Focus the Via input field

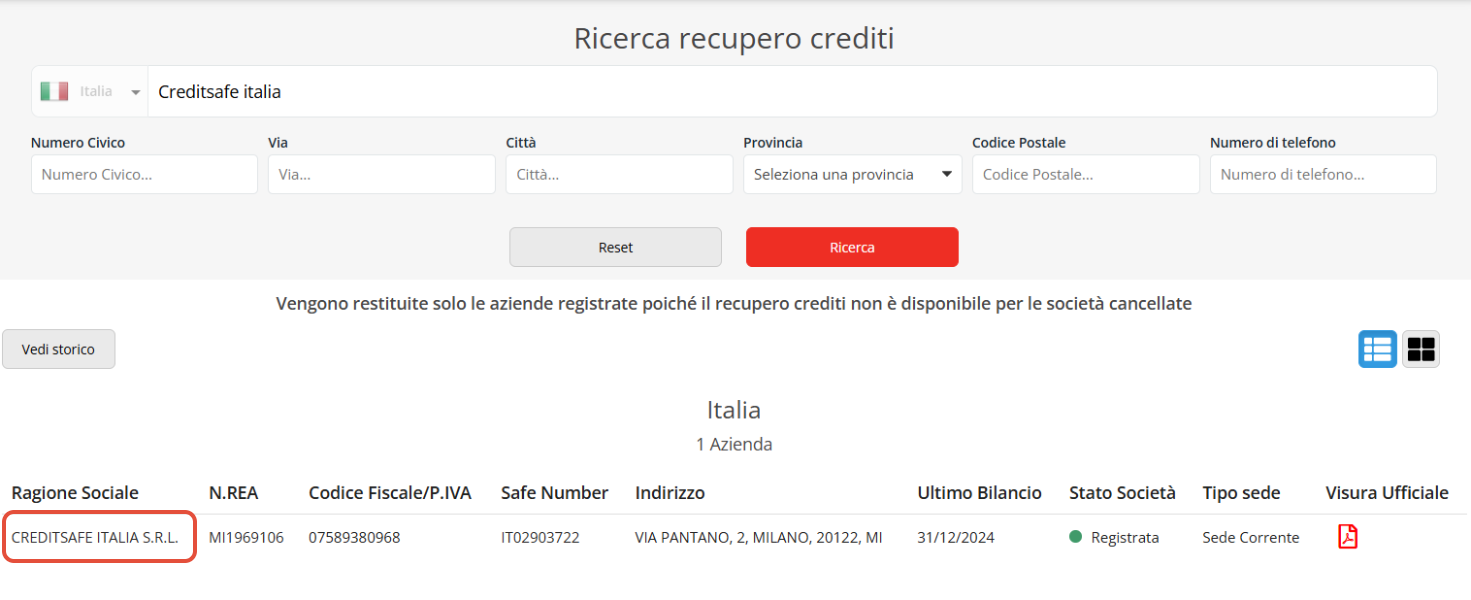[382, 174]
